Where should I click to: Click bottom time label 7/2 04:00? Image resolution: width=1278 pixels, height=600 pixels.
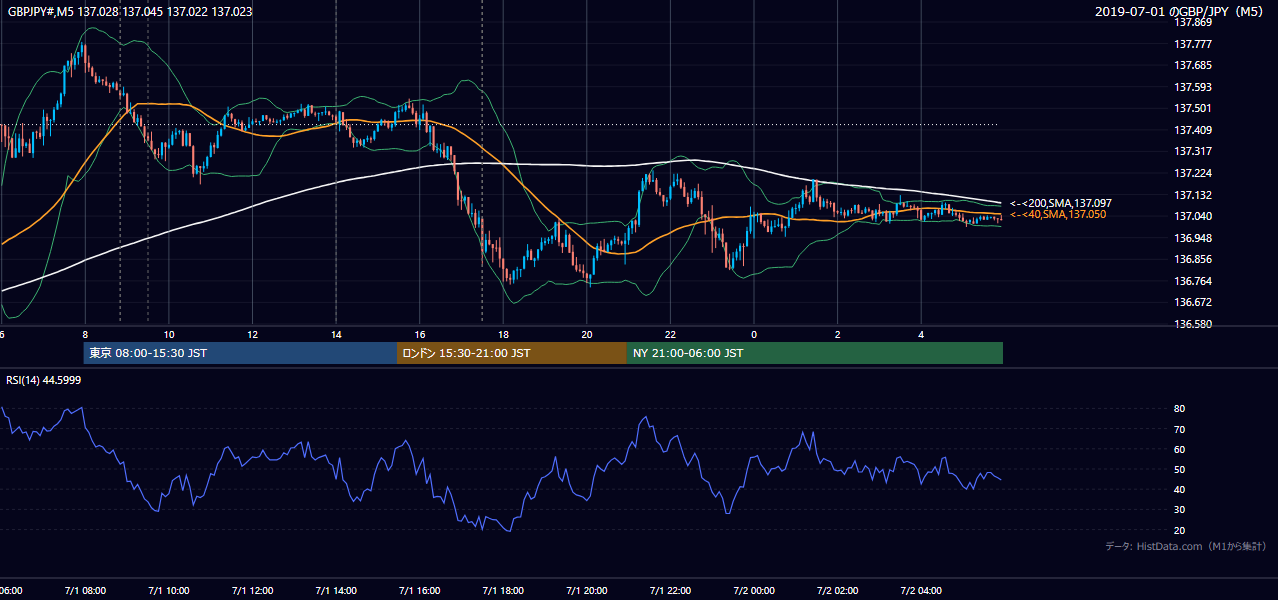[x=922, y=591]
